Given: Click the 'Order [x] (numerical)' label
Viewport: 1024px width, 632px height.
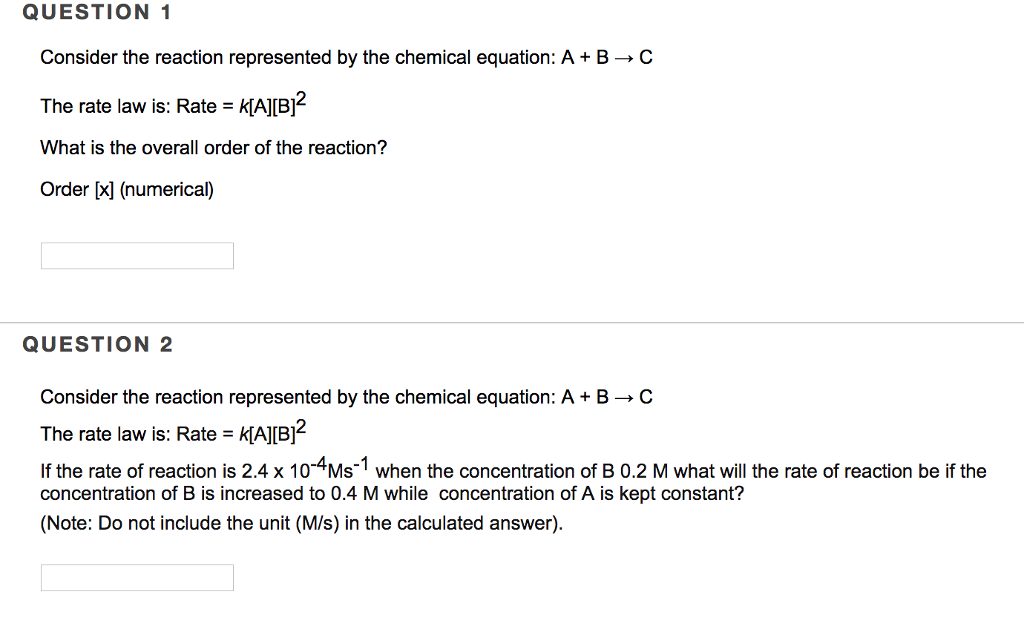Looking at the screenshot, I should [127, 189].
